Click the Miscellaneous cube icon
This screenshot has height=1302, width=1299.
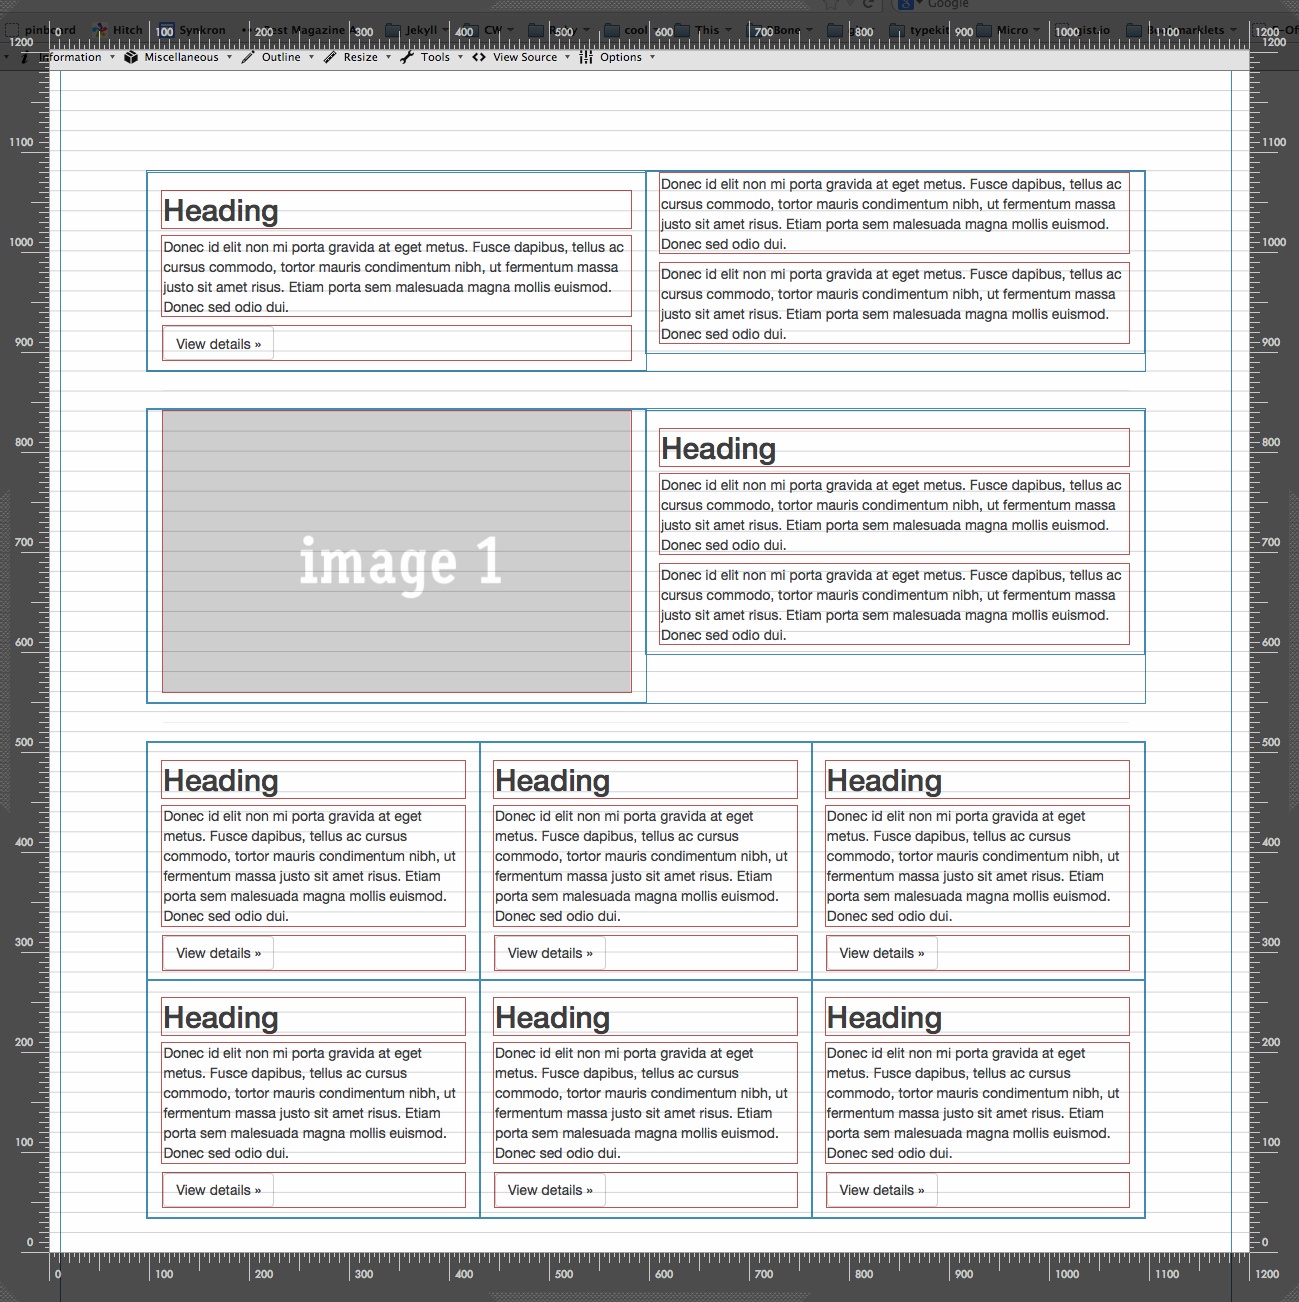coord(131,58)
